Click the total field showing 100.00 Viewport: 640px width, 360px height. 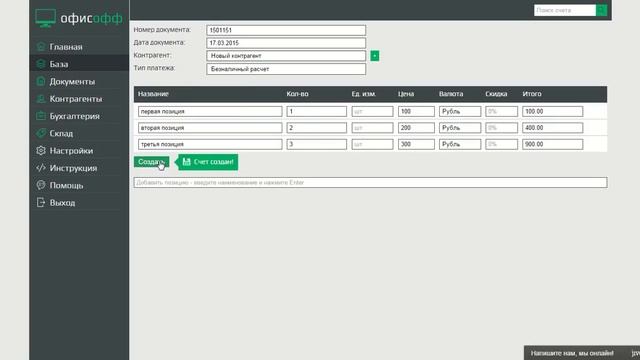coord(553,111)
